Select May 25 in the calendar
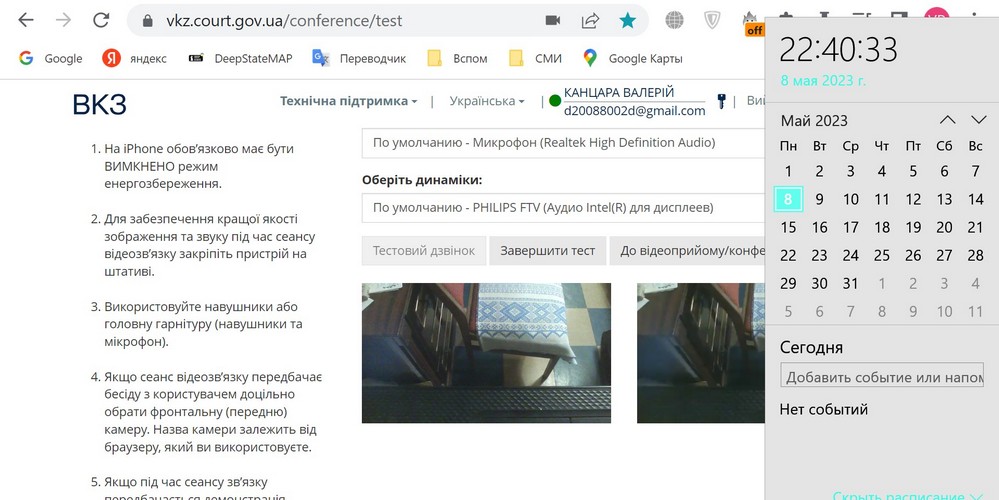Screen dimensions: 999x500 pos(882,255)
